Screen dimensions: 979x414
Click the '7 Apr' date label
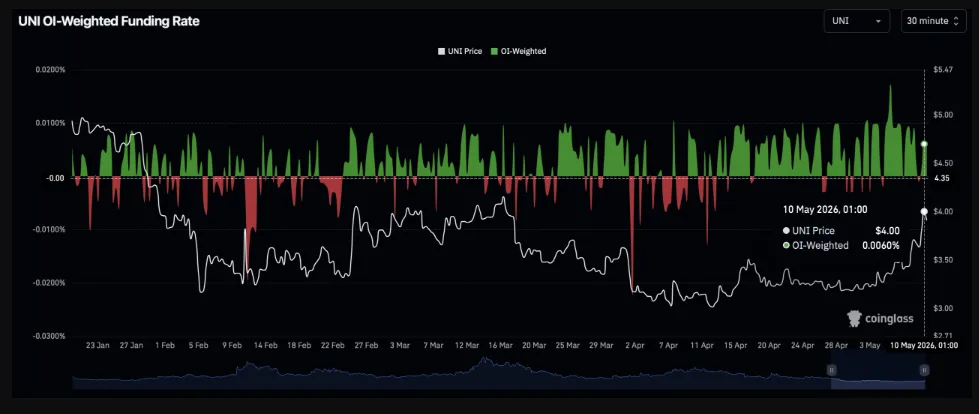[669, 345]
